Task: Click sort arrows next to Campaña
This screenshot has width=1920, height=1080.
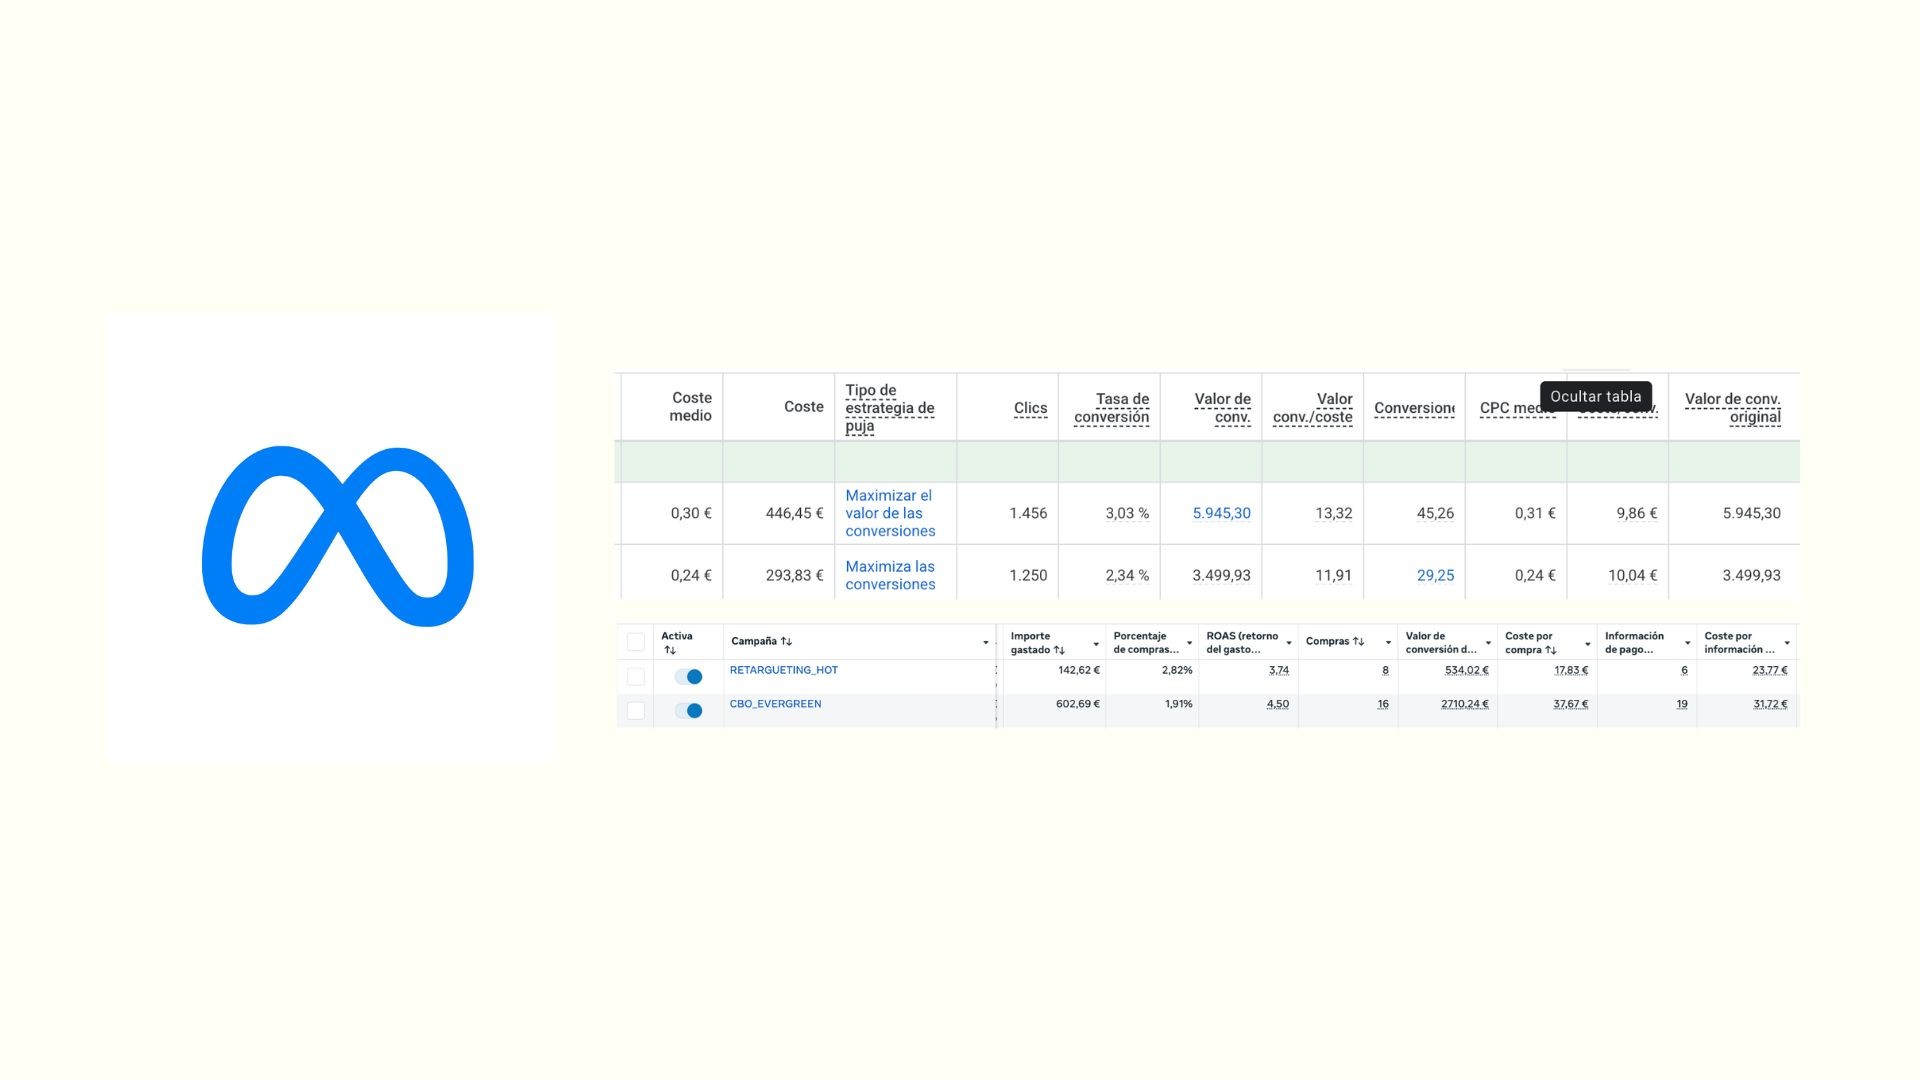Action: point(786,642)
